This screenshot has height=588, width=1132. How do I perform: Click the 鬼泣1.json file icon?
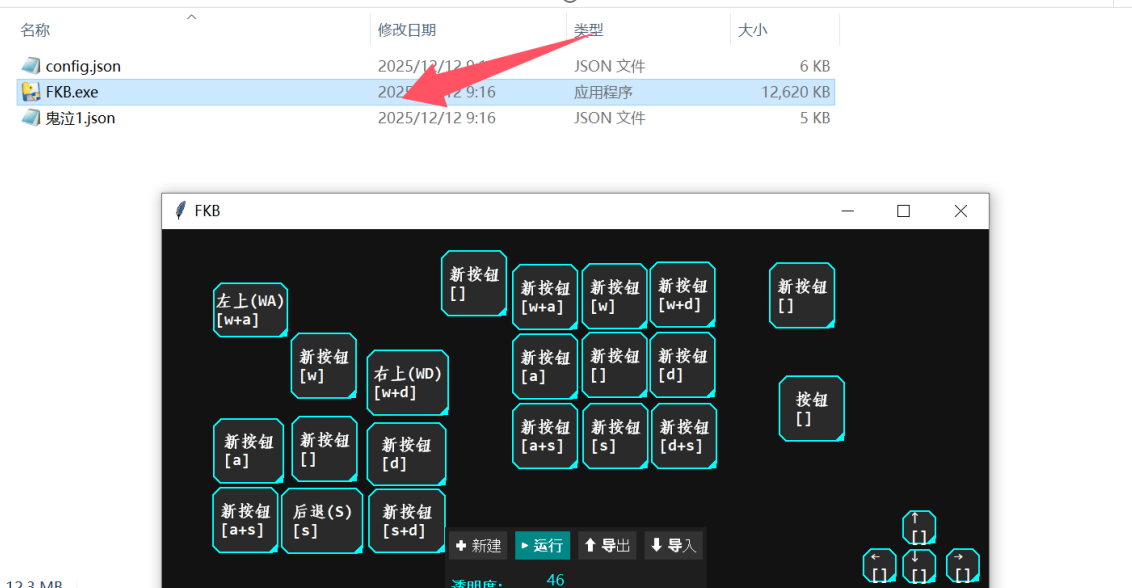coord(31,118)
